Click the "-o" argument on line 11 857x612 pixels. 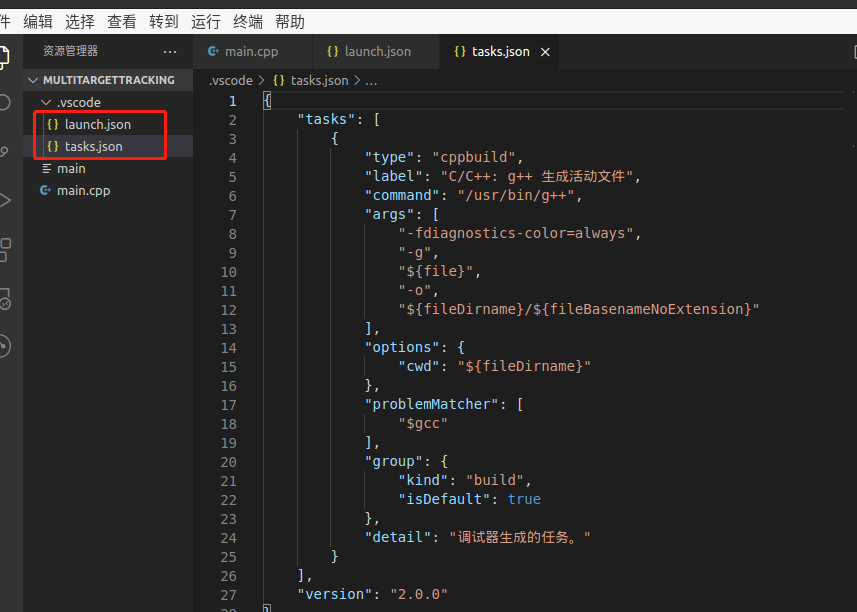pyautogui.click(x=415, y=290)
